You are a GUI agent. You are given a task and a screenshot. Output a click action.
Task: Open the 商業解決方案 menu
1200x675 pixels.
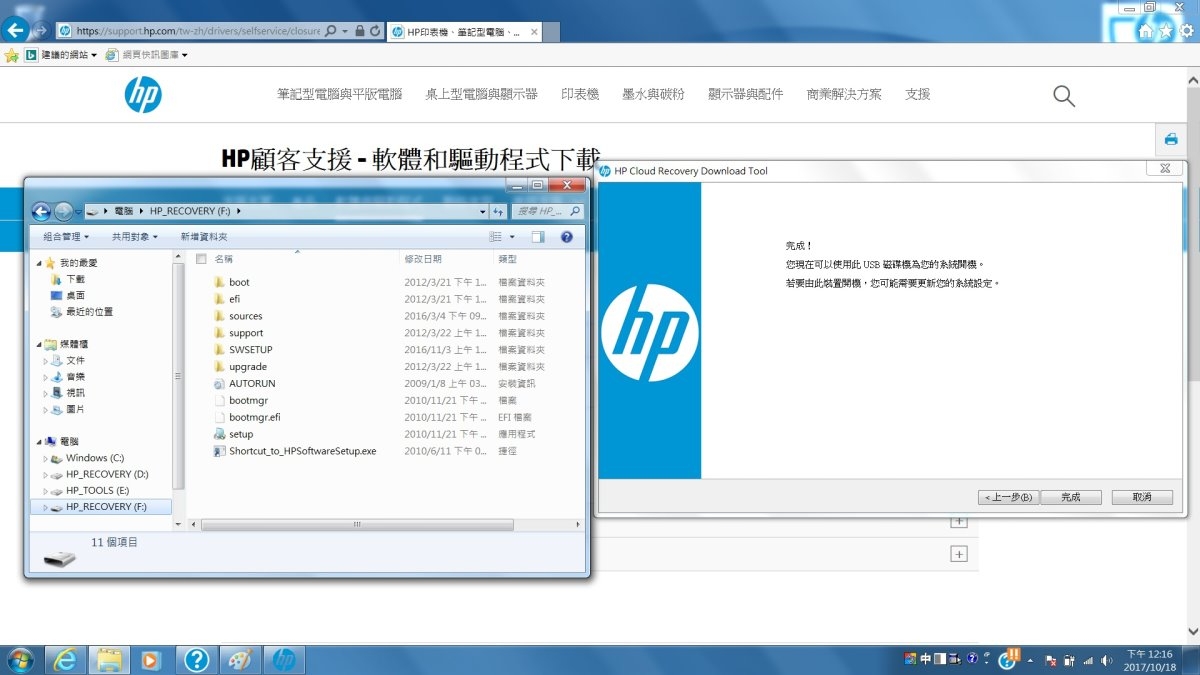[844, 94]
